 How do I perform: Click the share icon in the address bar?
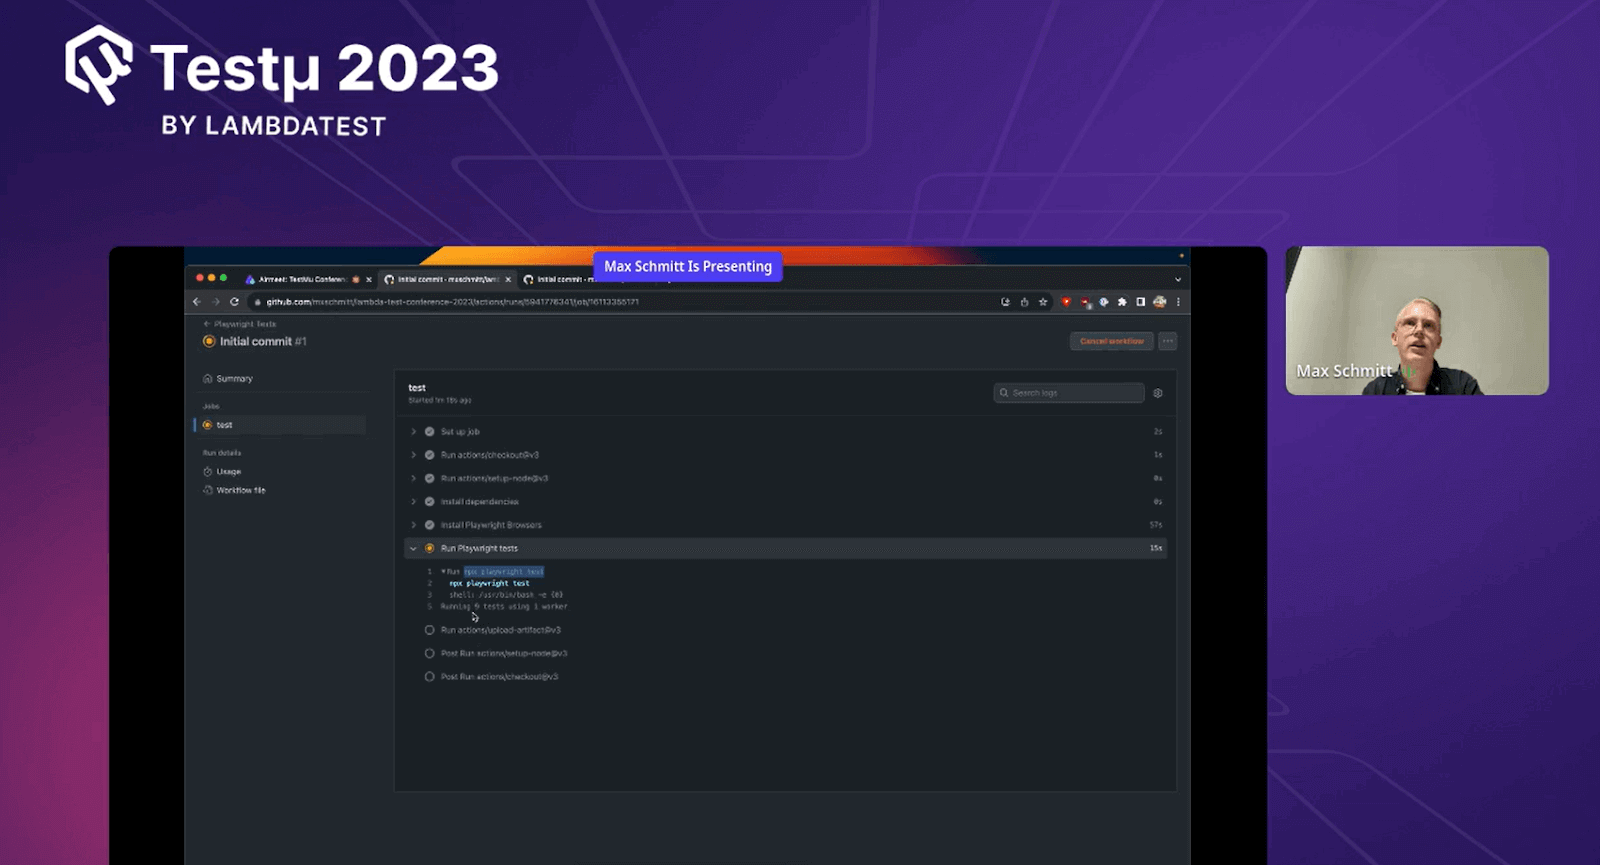1024,302
